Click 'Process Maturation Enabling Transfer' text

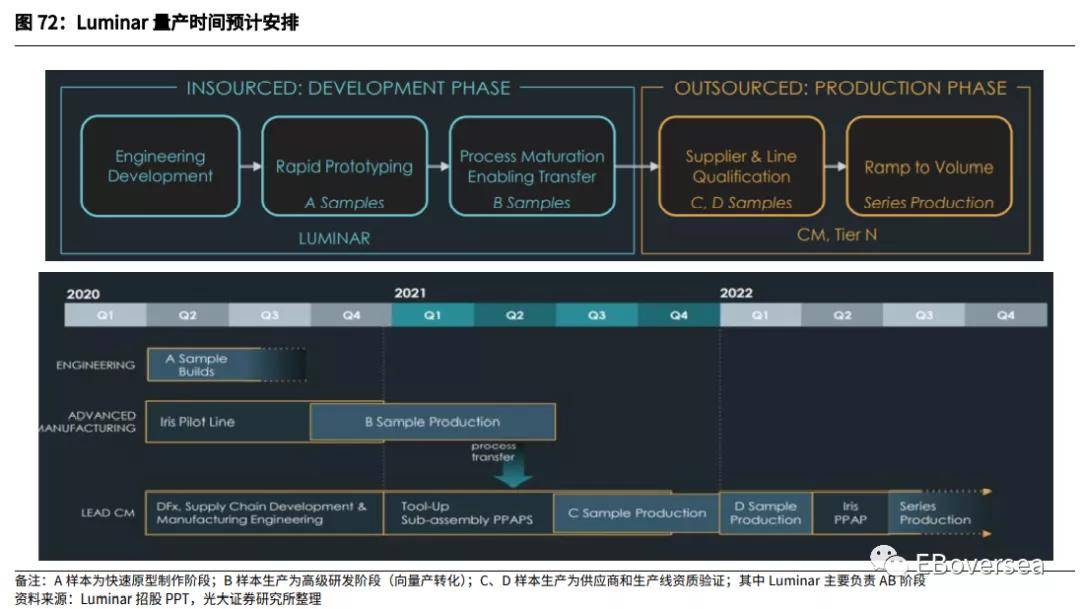coord(532,167)
